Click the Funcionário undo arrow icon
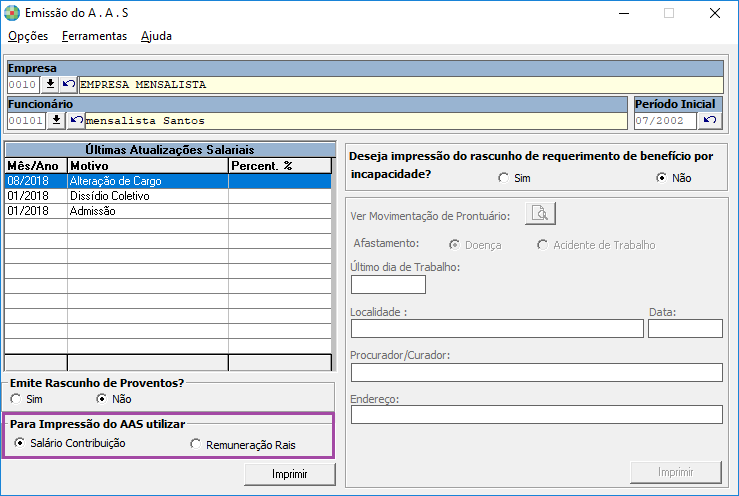The width and height of the screenshot is (739, 496). [76, 120]
